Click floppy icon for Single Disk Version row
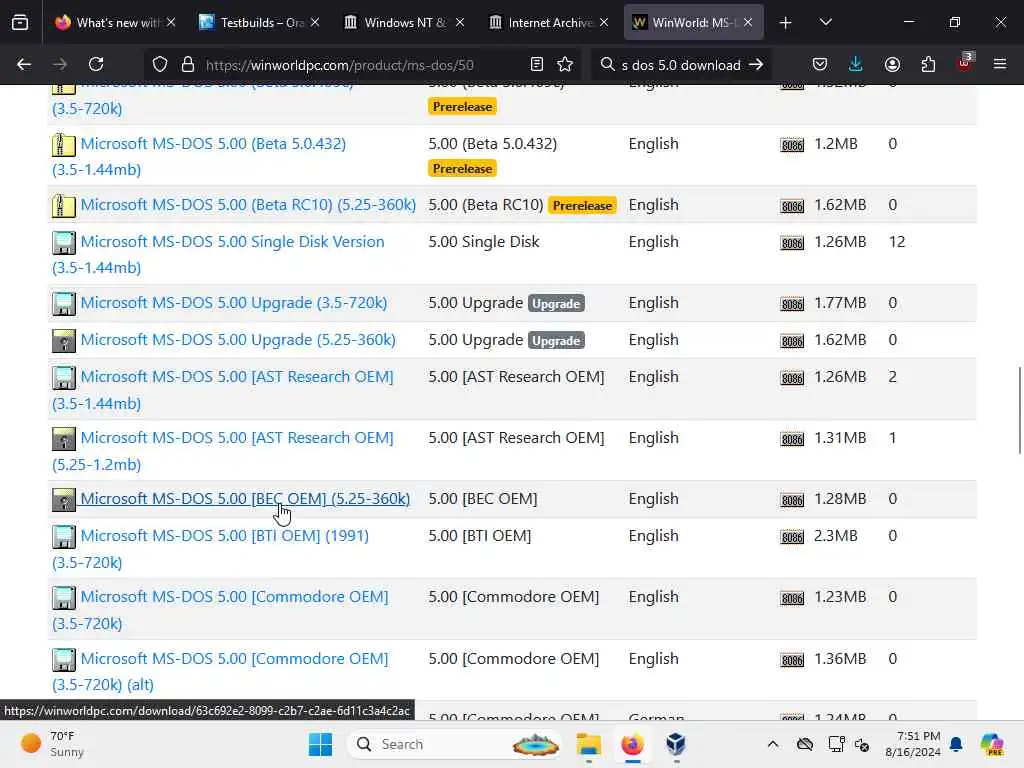Screen dimensions: 1024x768 point(63,242)
